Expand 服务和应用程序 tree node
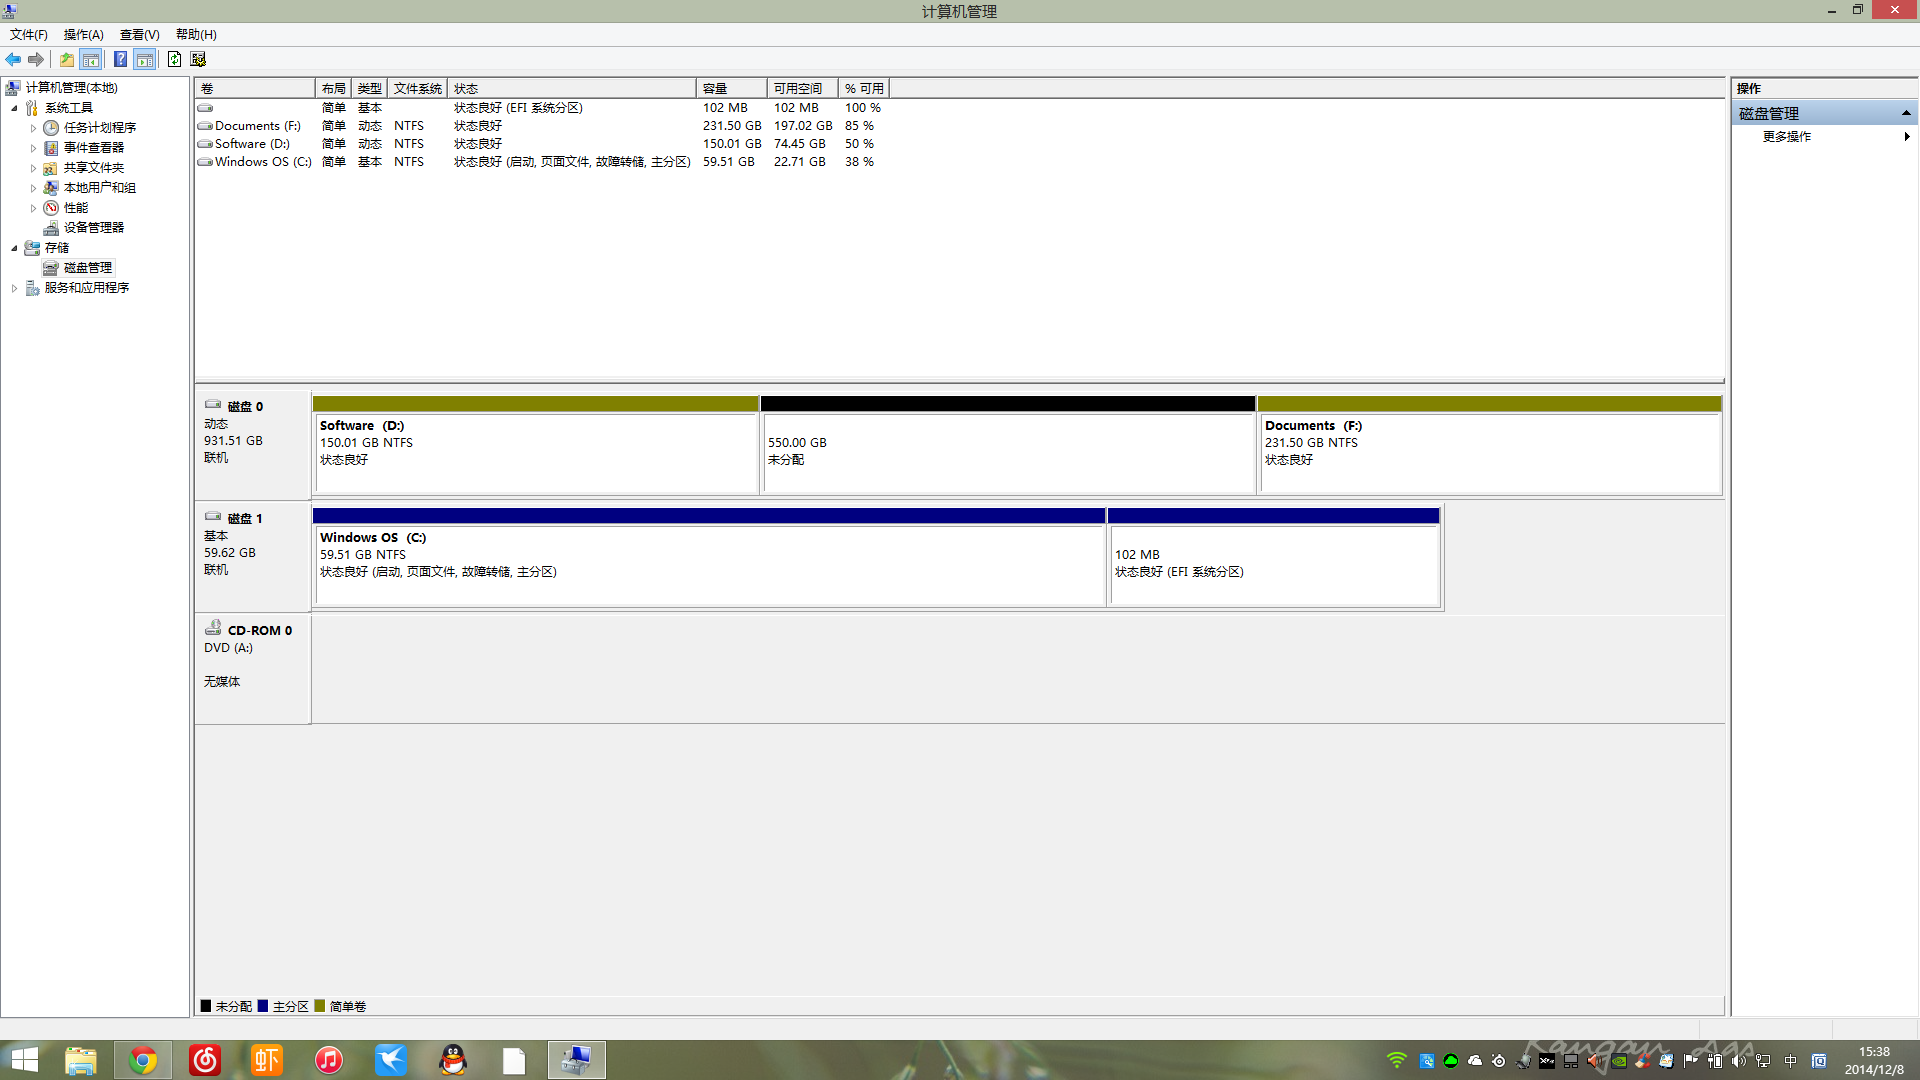1920x1080 pixels. point(14,288)
